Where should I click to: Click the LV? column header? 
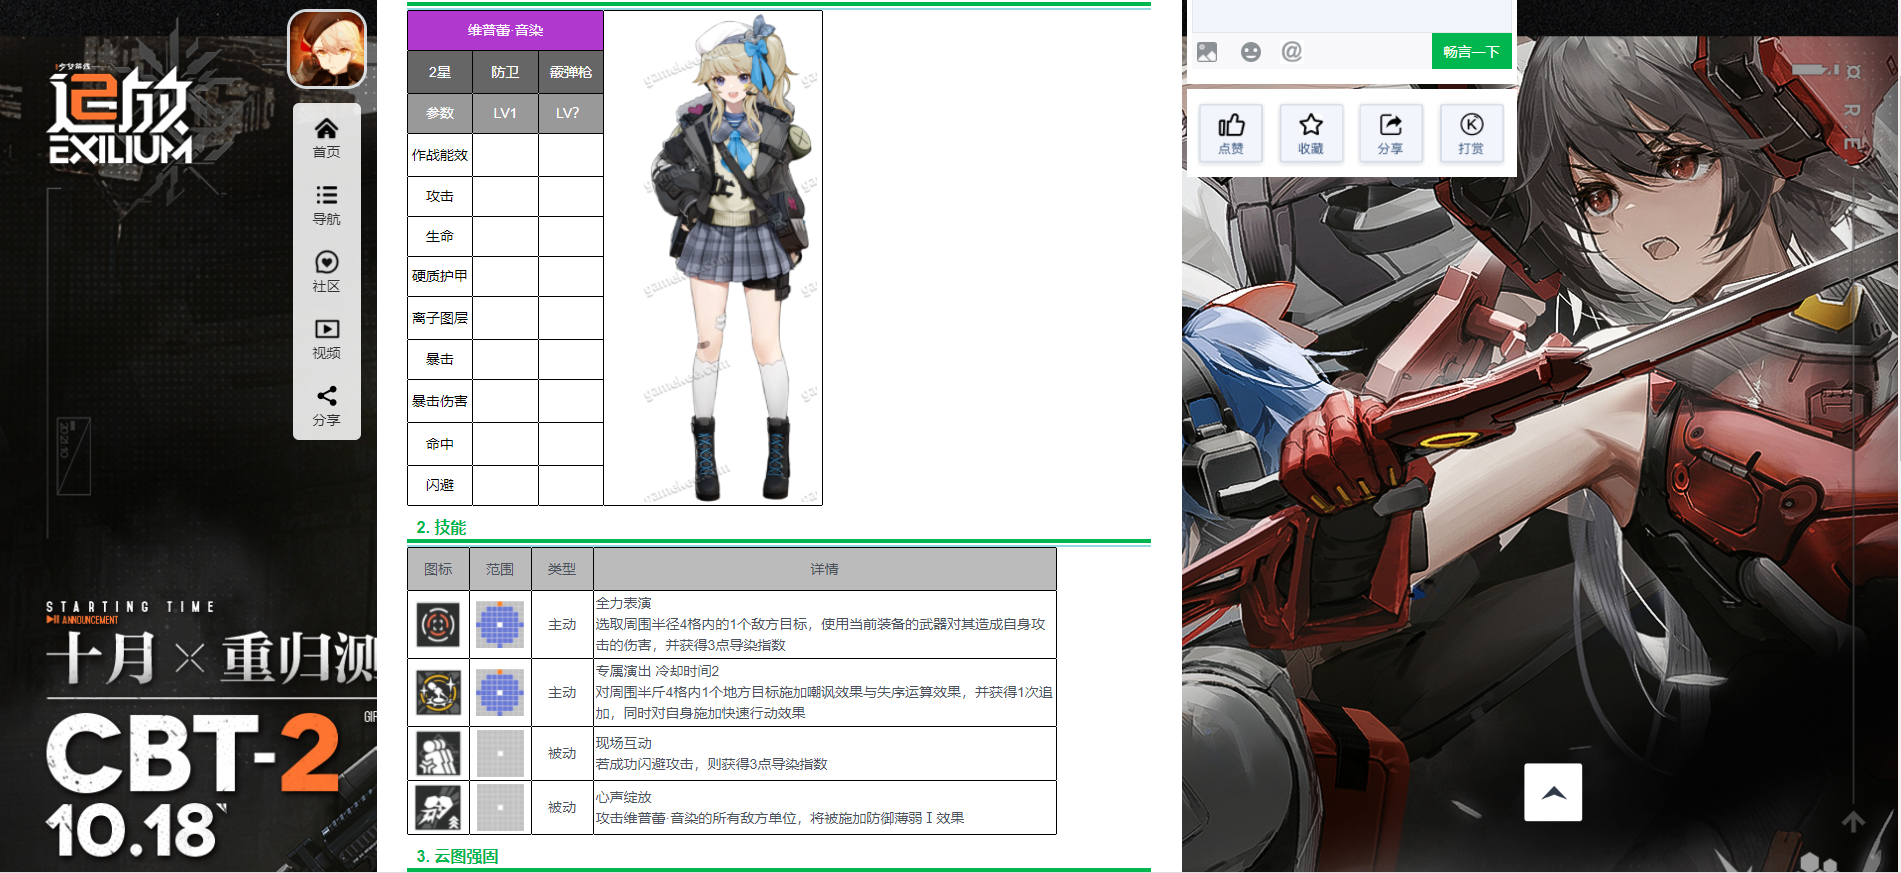[x=571, y=113]
